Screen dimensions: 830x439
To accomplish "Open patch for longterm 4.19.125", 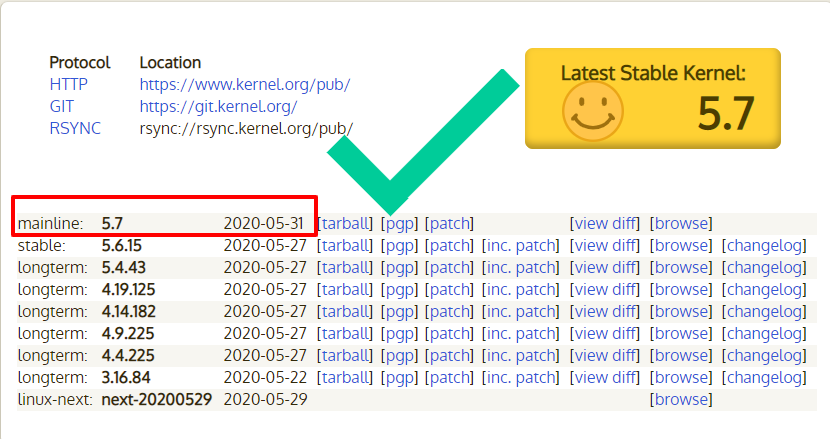I will [x=449, y=290].
